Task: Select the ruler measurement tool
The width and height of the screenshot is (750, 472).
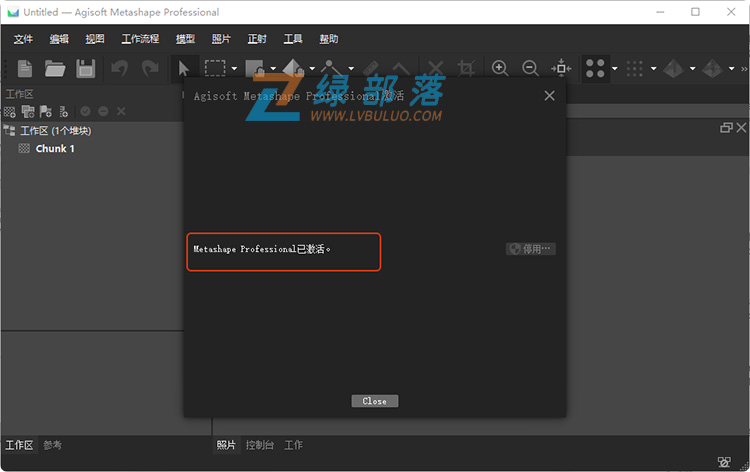Action: click(x=371, y=68)
